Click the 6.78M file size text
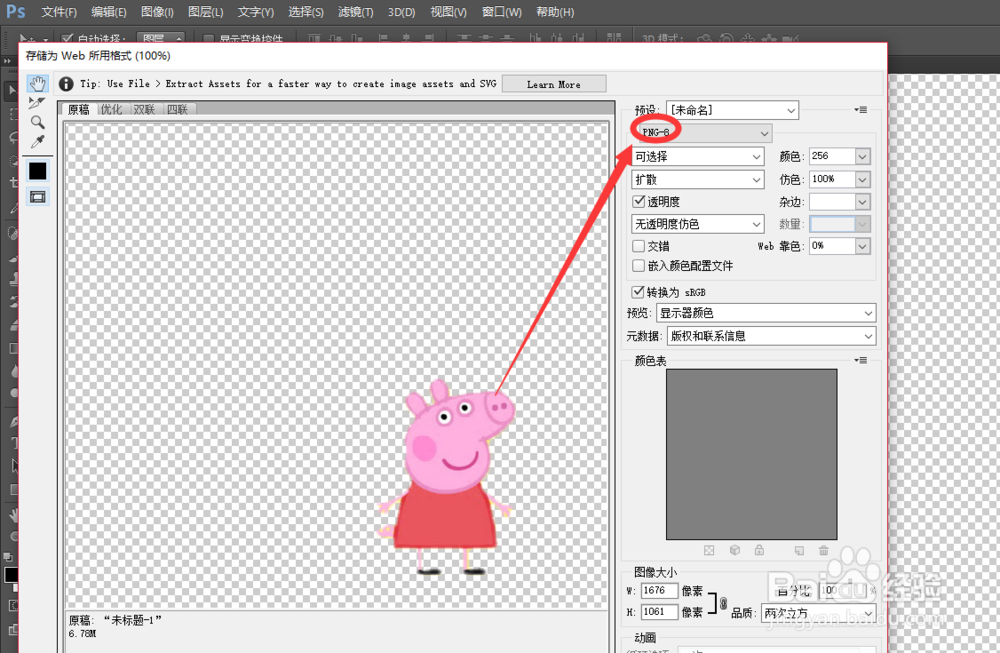Screen dimensions: 1000x653 point(82,634)
